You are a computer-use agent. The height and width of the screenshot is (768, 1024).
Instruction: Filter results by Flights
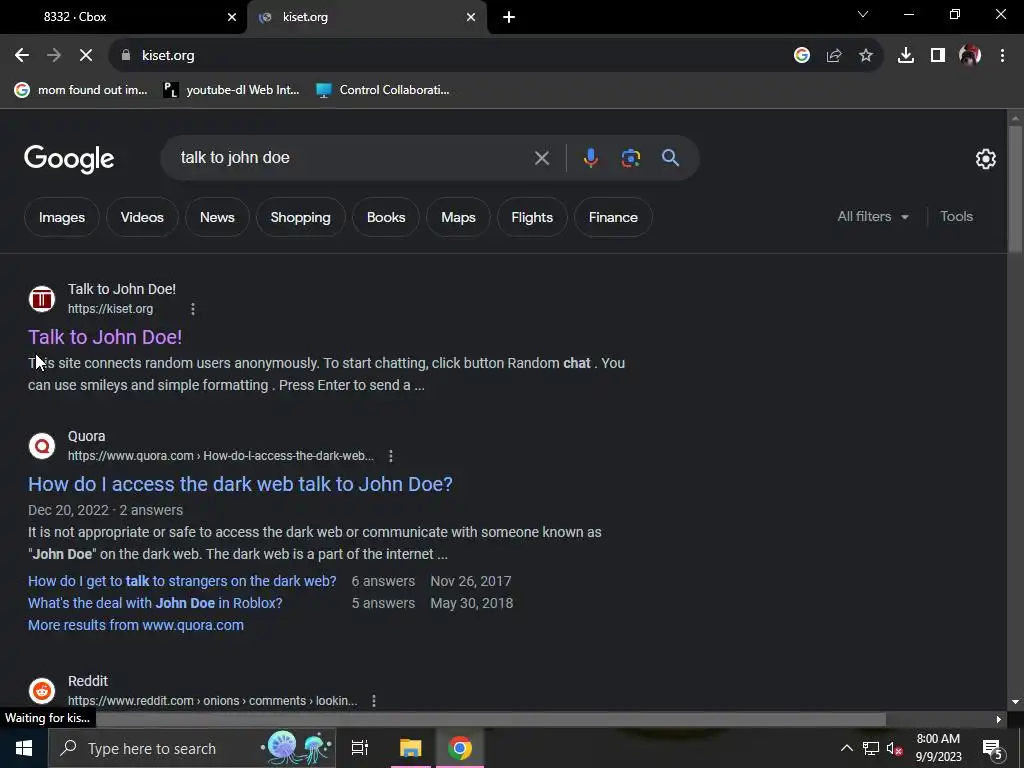[x=532, y=217]
